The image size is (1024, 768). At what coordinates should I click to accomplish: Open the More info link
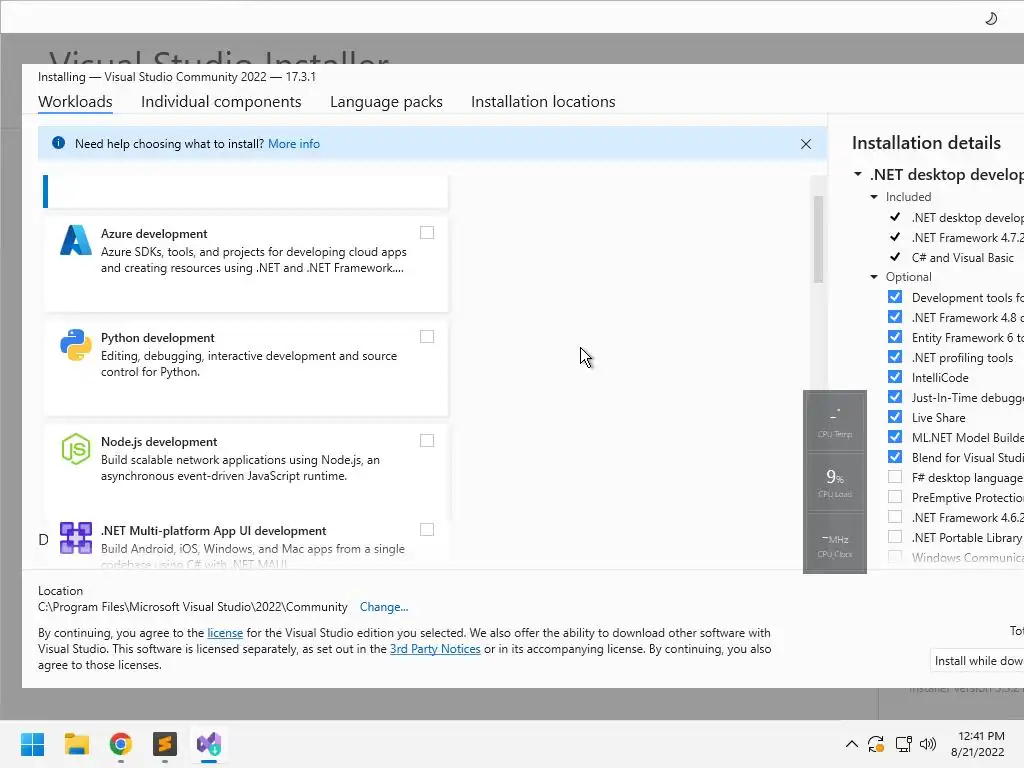point(294,144)
